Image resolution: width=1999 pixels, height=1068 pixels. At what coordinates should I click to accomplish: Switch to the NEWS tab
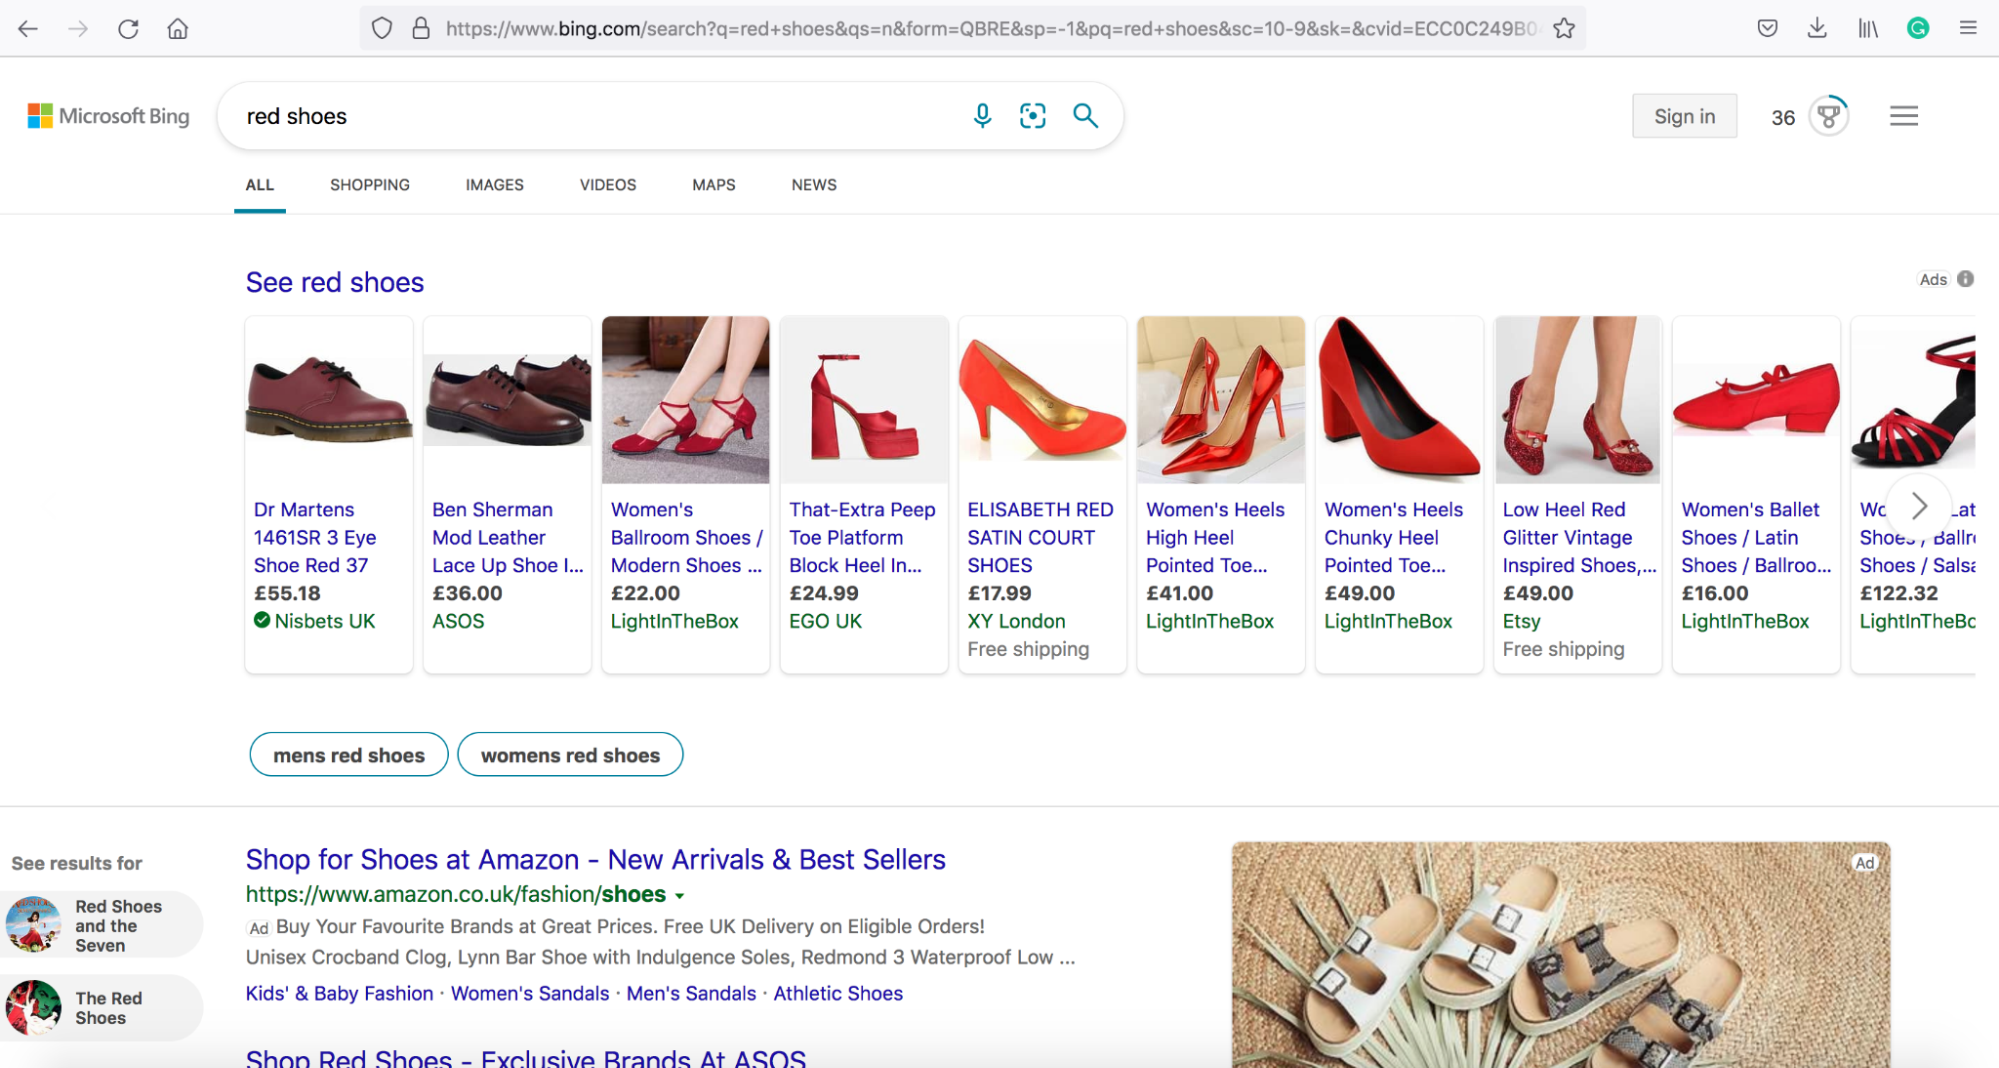[814, 185]
